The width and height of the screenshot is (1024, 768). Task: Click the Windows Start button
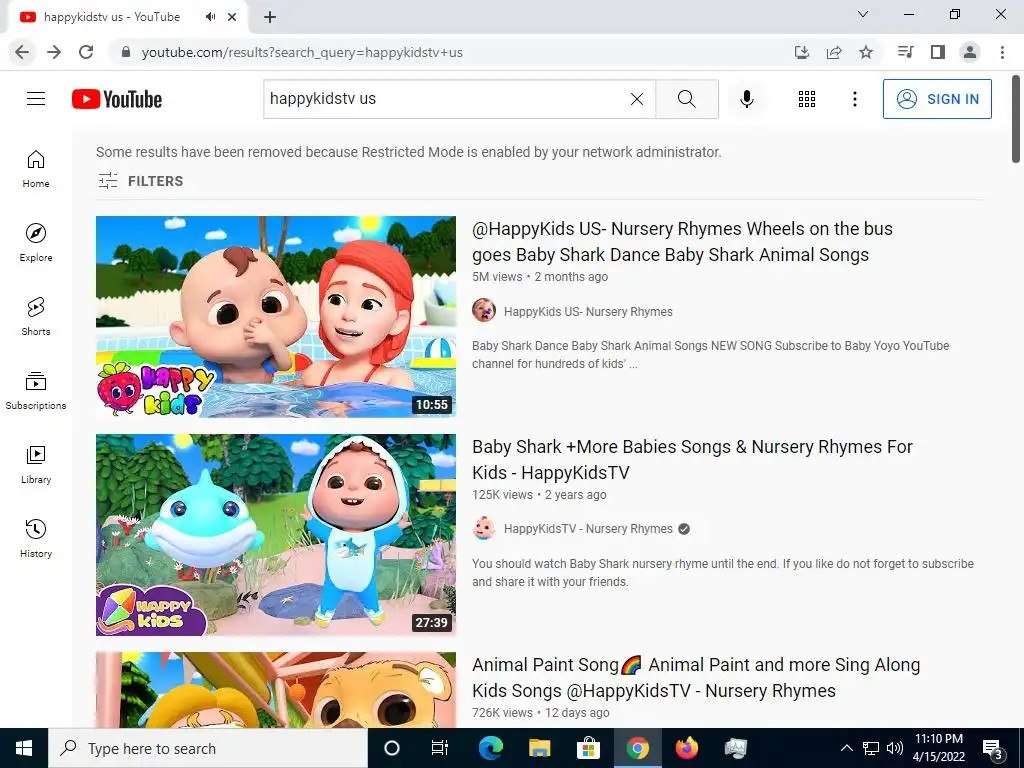[24, 748]
